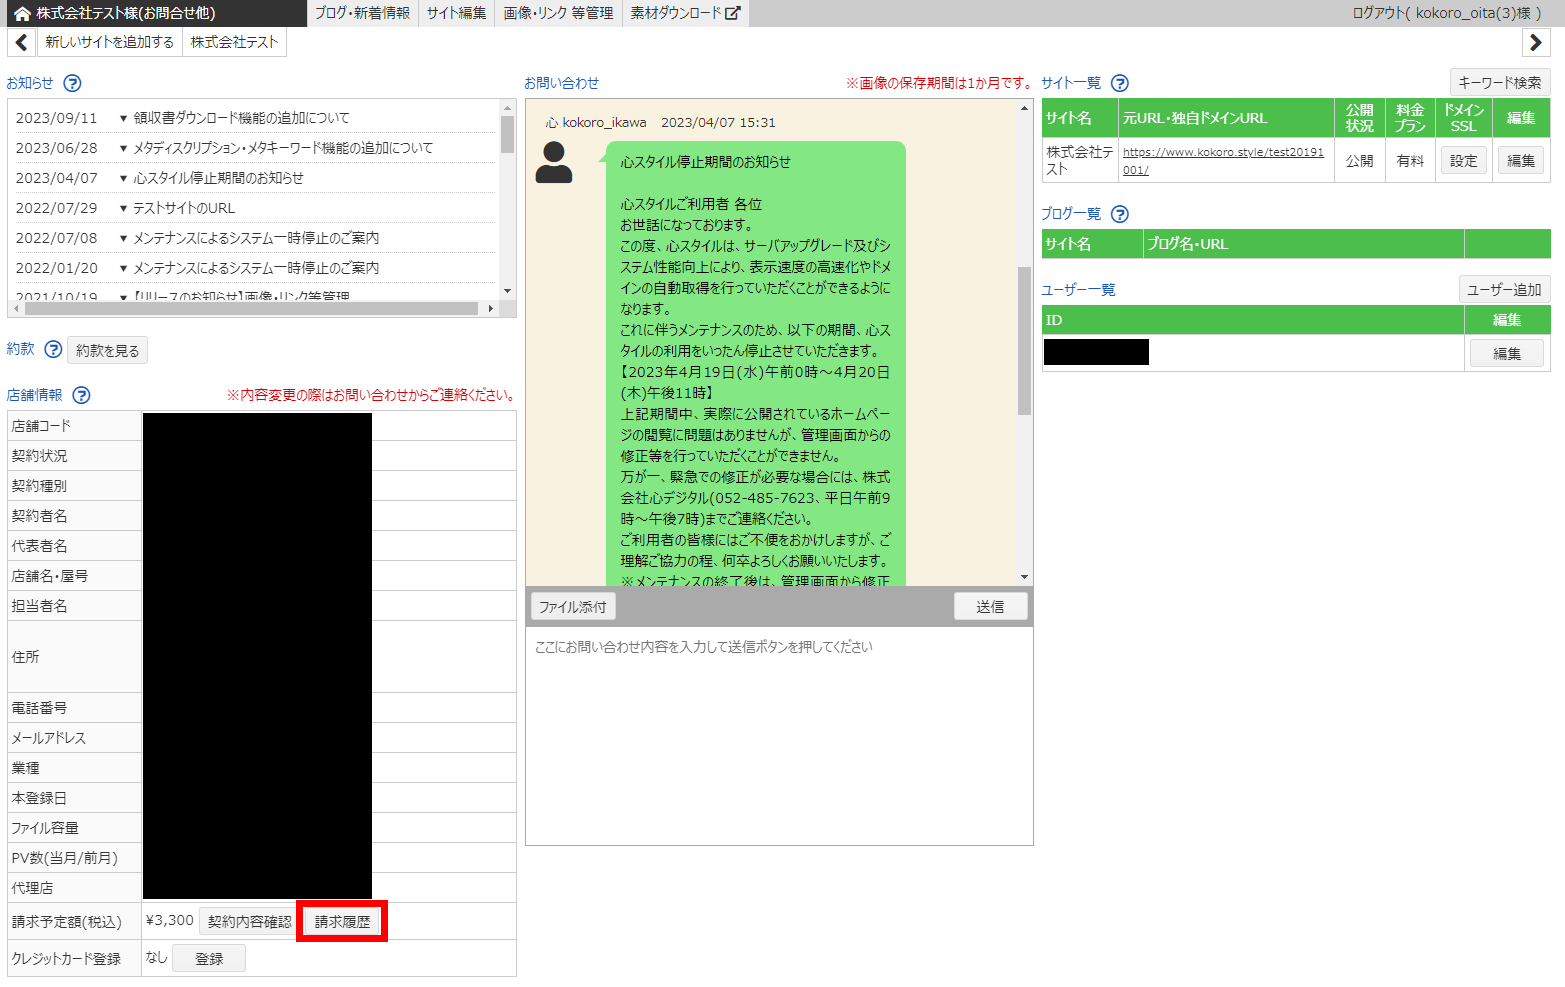The height and width of the screenshot is (987, 1565).
Task: Click the home icon beside 株式会社テスト様
Action: click(21, 14)
